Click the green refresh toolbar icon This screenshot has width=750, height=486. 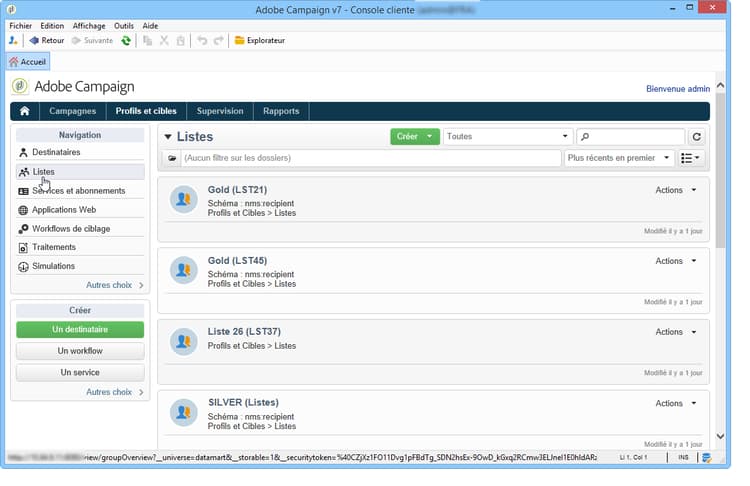pos(126,41)
